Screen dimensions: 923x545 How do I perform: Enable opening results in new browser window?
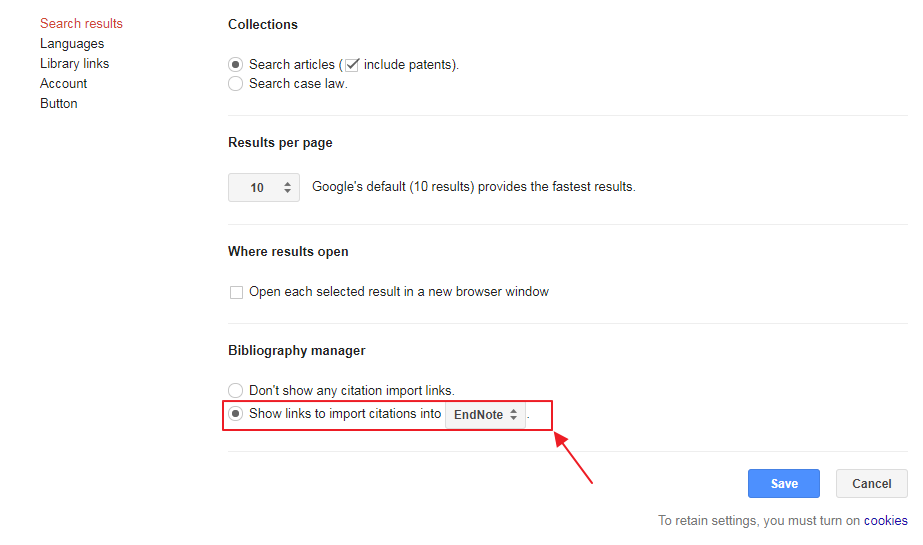[x=236, y=292]
